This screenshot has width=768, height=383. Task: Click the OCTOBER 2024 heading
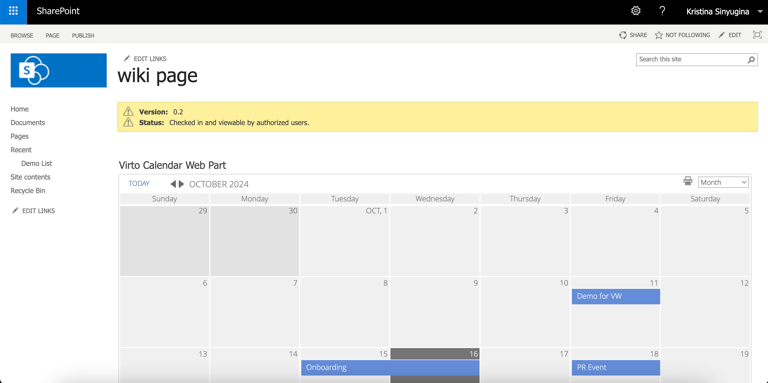coord(219,185)
